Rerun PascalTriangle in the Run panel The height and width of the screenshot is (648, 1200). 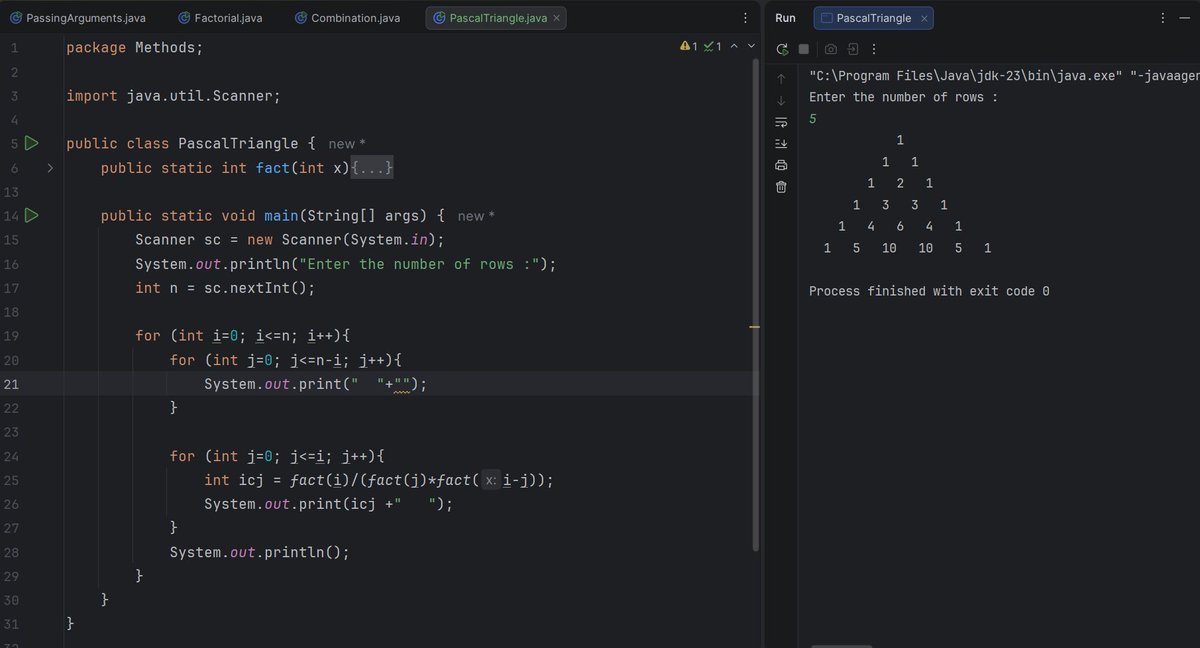pyautogui.click(x=783, y=49)
